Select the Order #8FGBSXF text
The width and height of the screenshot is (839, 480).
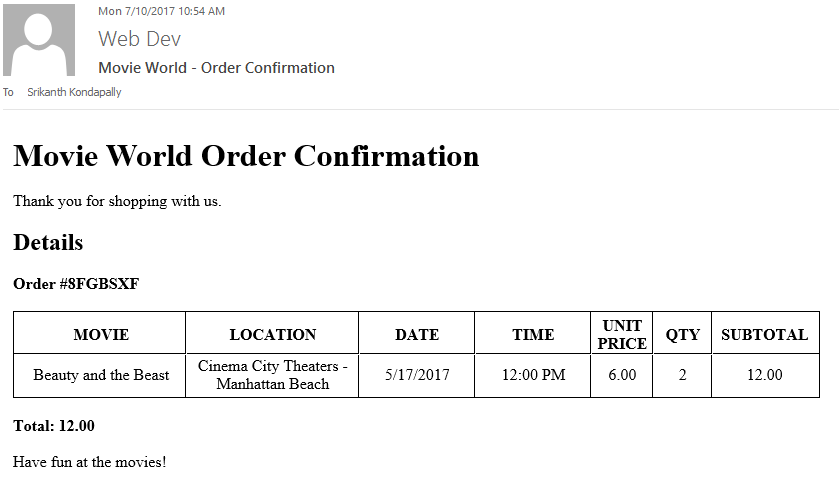tap(76, 284)
